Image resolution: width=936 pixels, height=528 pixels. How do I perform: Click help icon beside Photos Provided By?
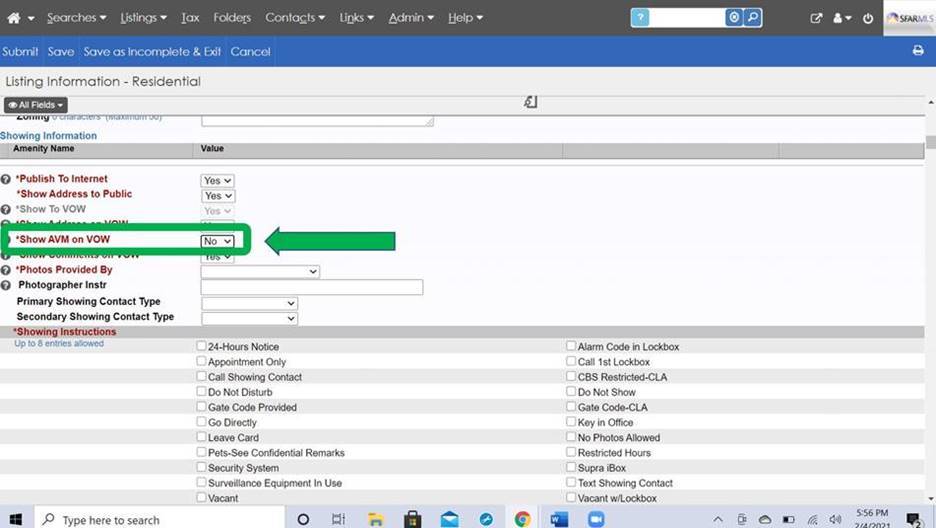tap(6, 270)
